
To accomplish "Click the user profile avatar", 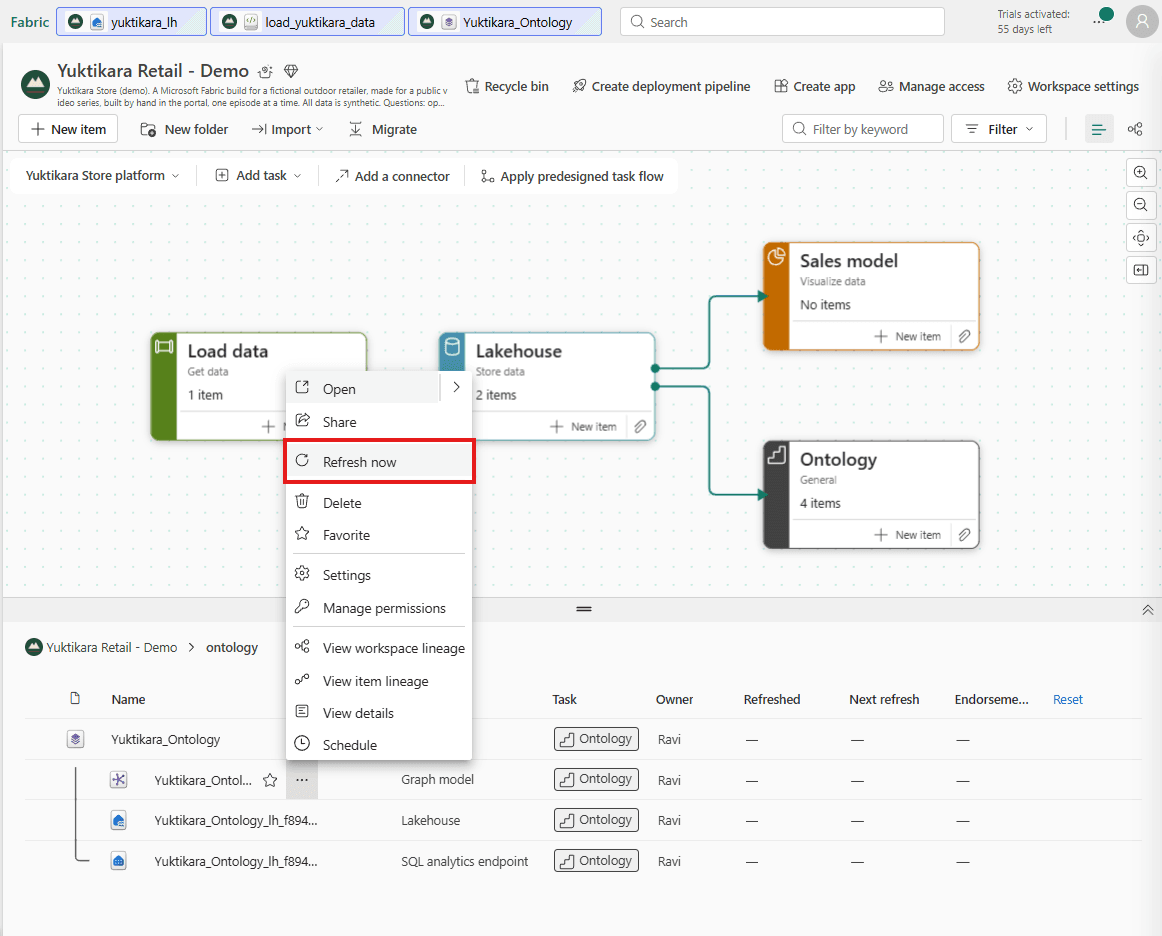I will [x=1142, y=22].
